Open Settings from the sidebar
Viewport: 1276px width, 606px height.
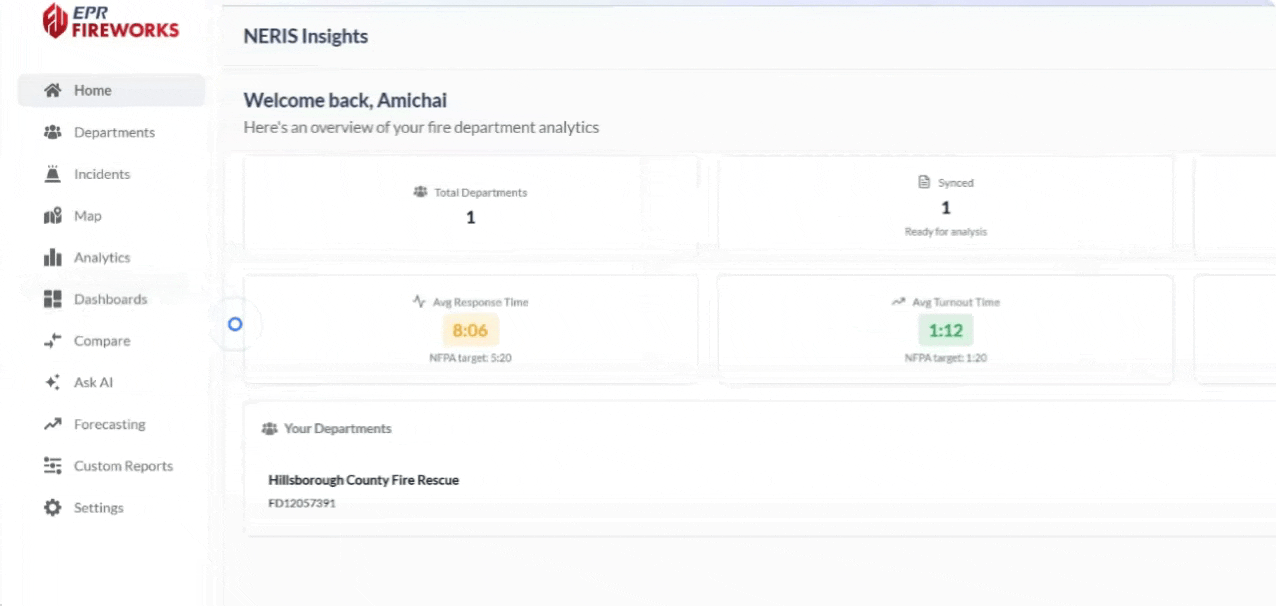111,508
